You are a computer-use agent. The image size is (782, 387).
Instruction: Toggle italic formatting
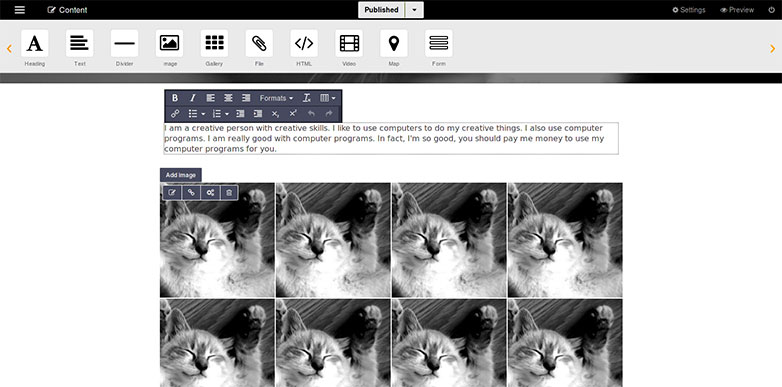tap(193, 98)
